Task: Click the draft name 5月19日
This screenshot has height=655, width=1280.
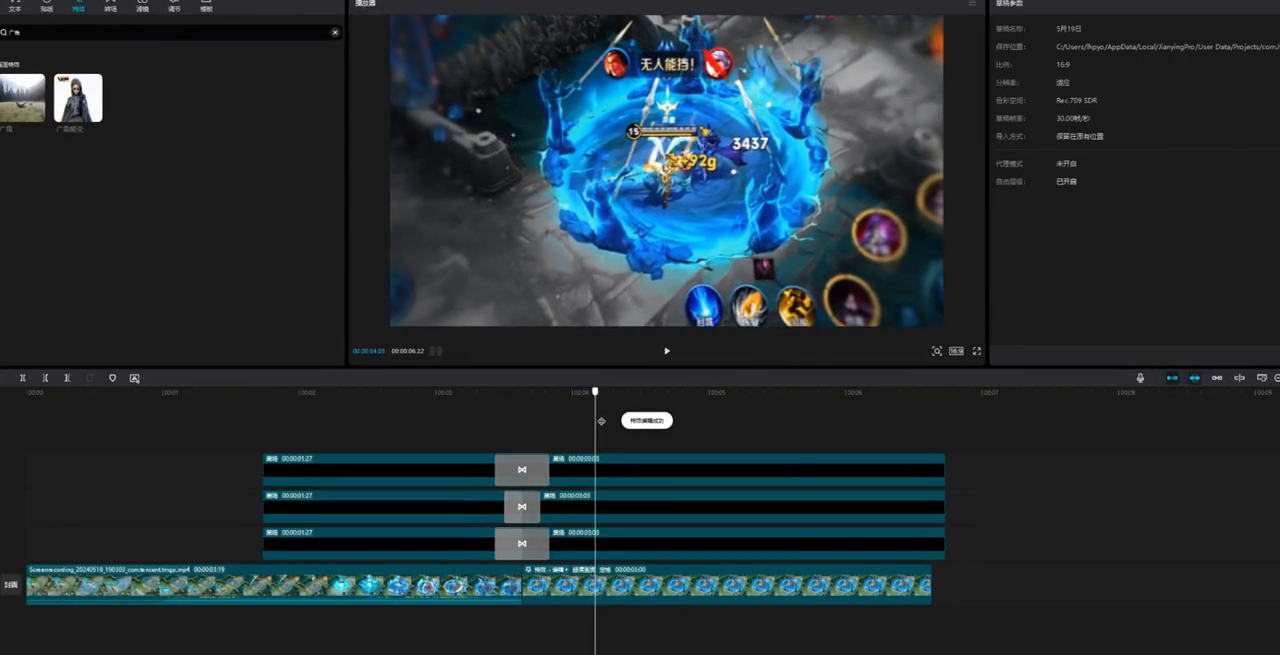Action: pyautogui.click(x=1069, y=29)
